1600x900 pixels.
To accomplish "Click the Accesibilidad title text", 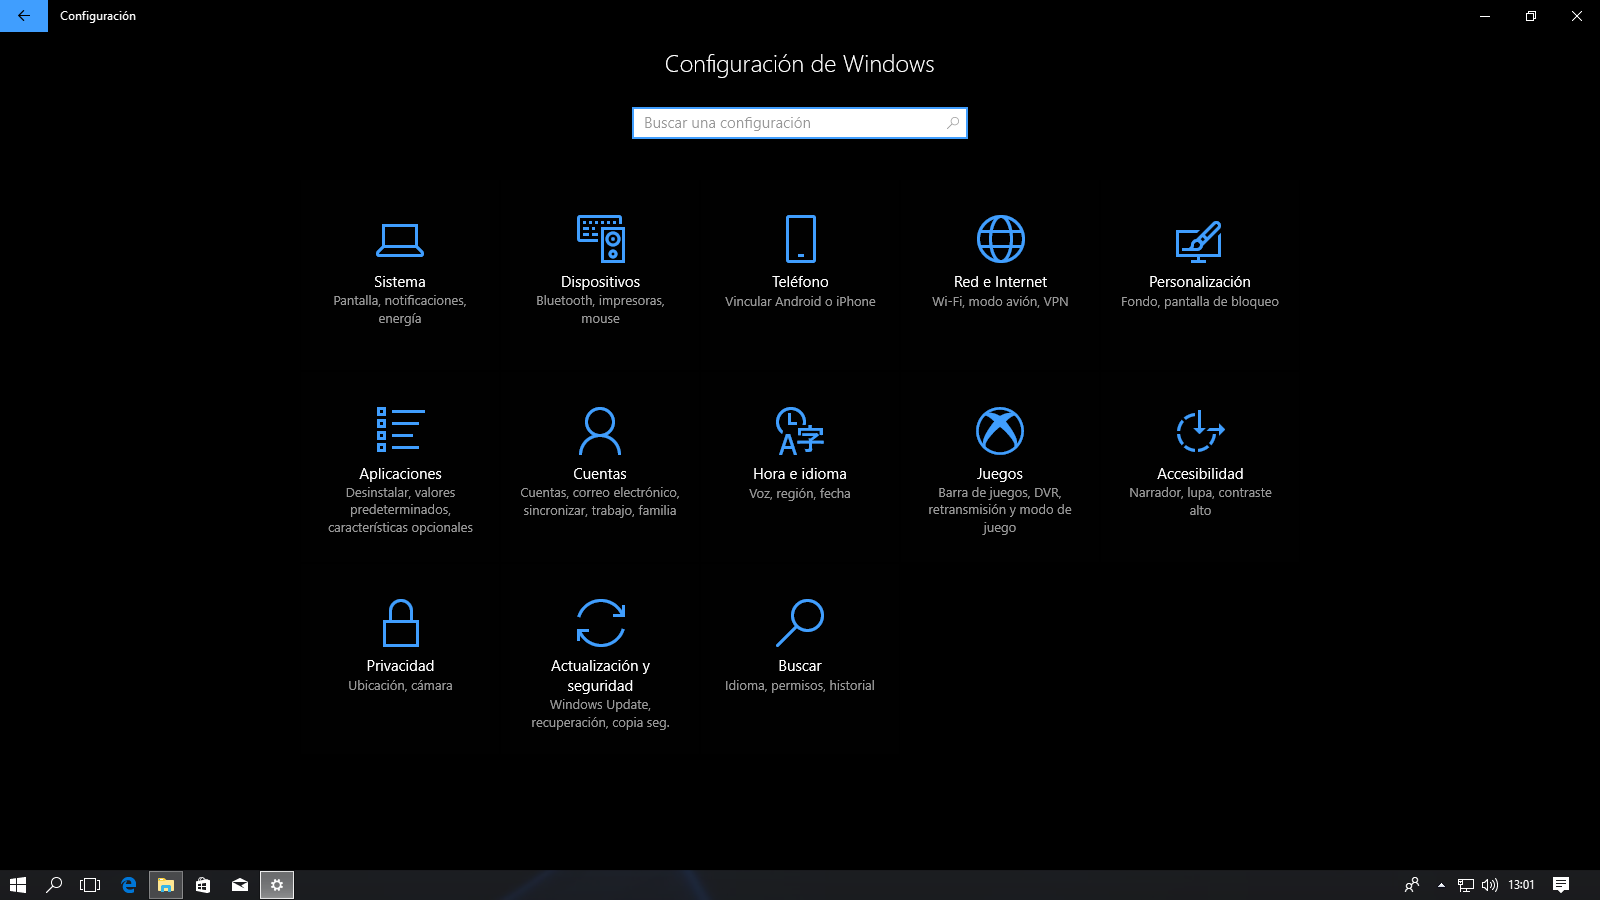I will tap(1200, 474).
